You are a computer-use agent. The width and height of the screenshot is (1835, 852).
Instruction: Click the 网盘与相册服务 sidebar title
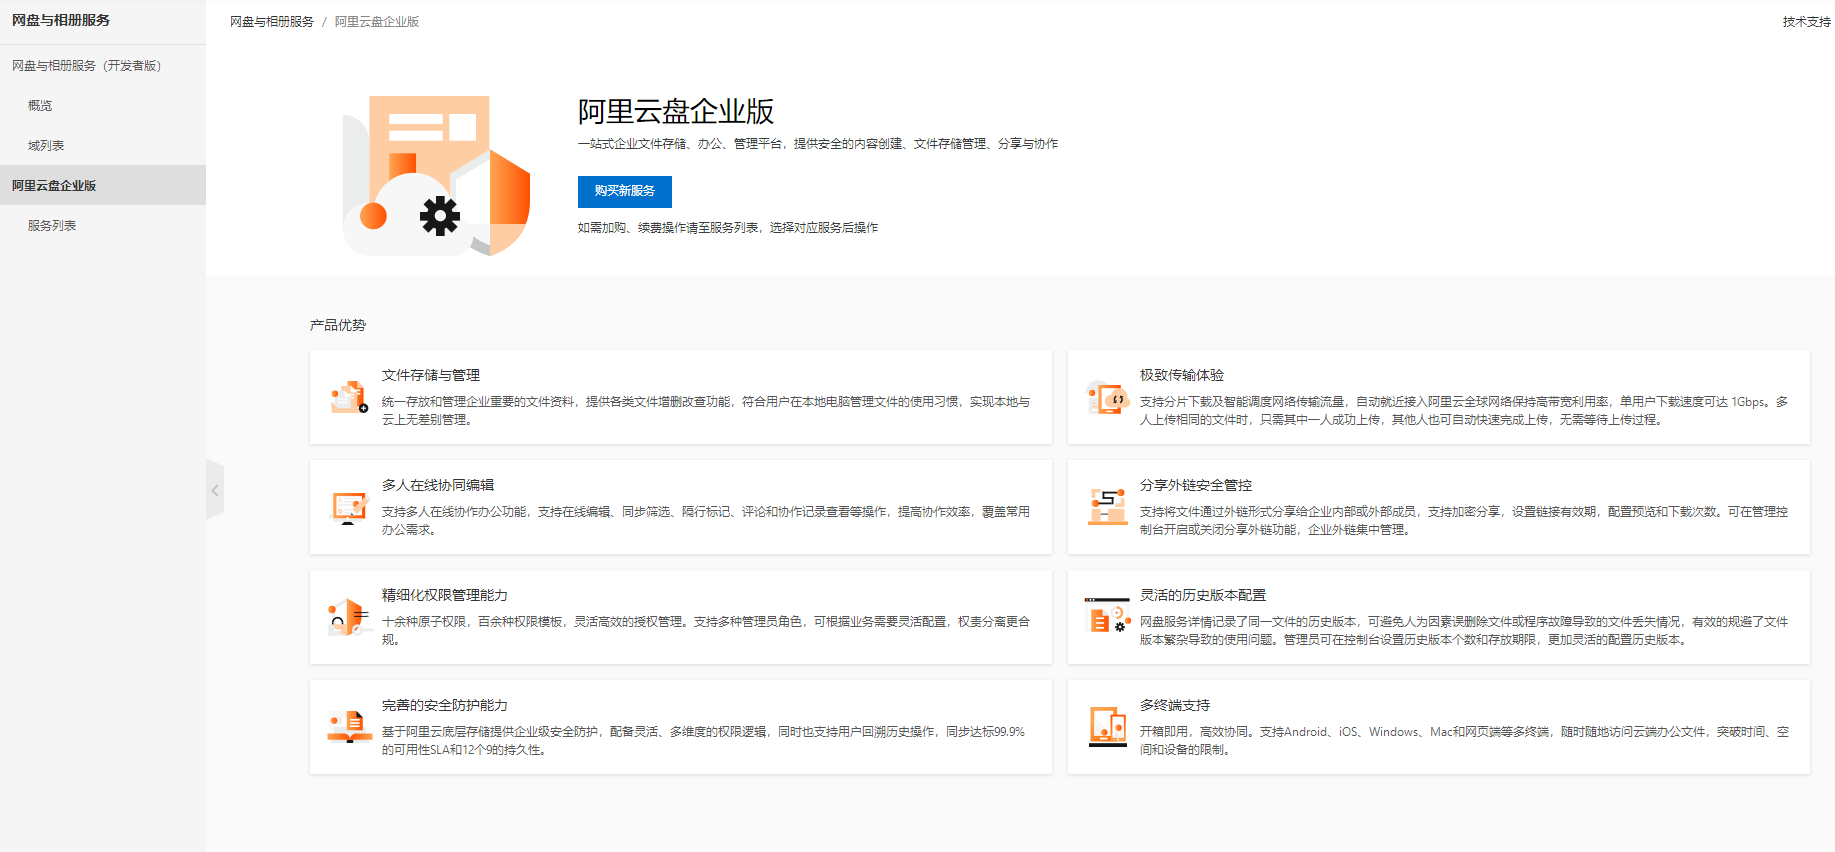pyautogui.click(x=61, y=20)
